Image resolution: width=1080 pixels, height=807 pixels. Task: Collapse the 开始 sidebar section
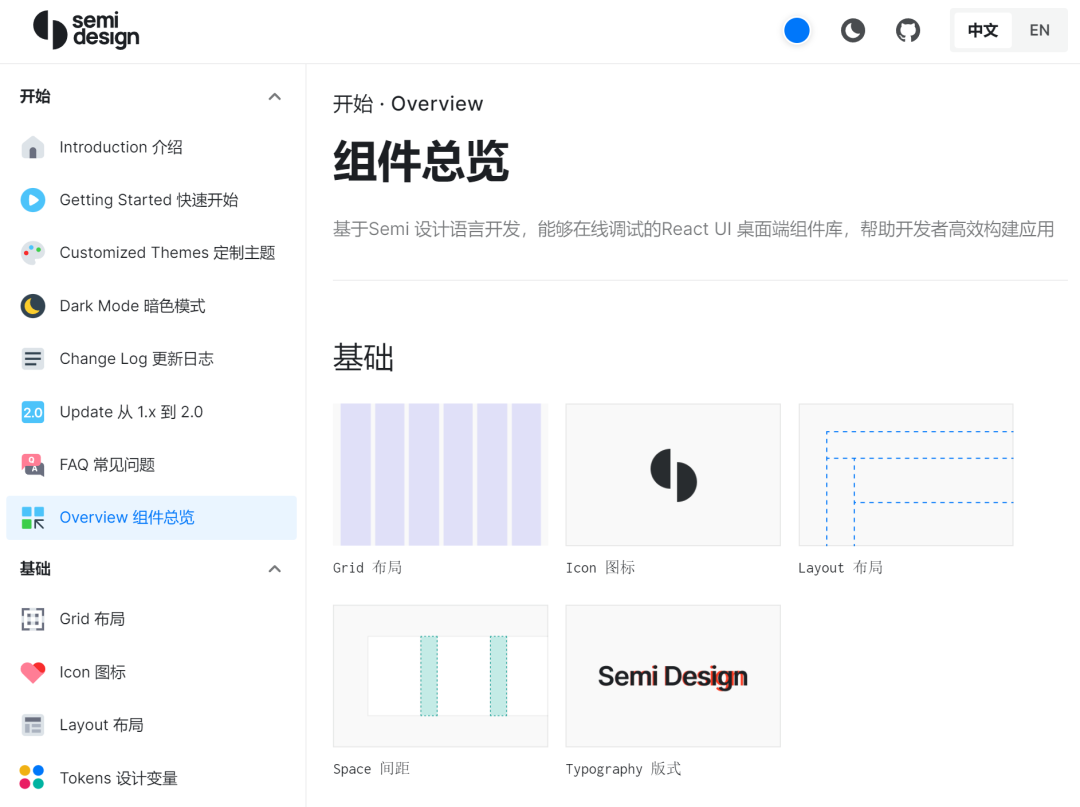click(275, 97)
